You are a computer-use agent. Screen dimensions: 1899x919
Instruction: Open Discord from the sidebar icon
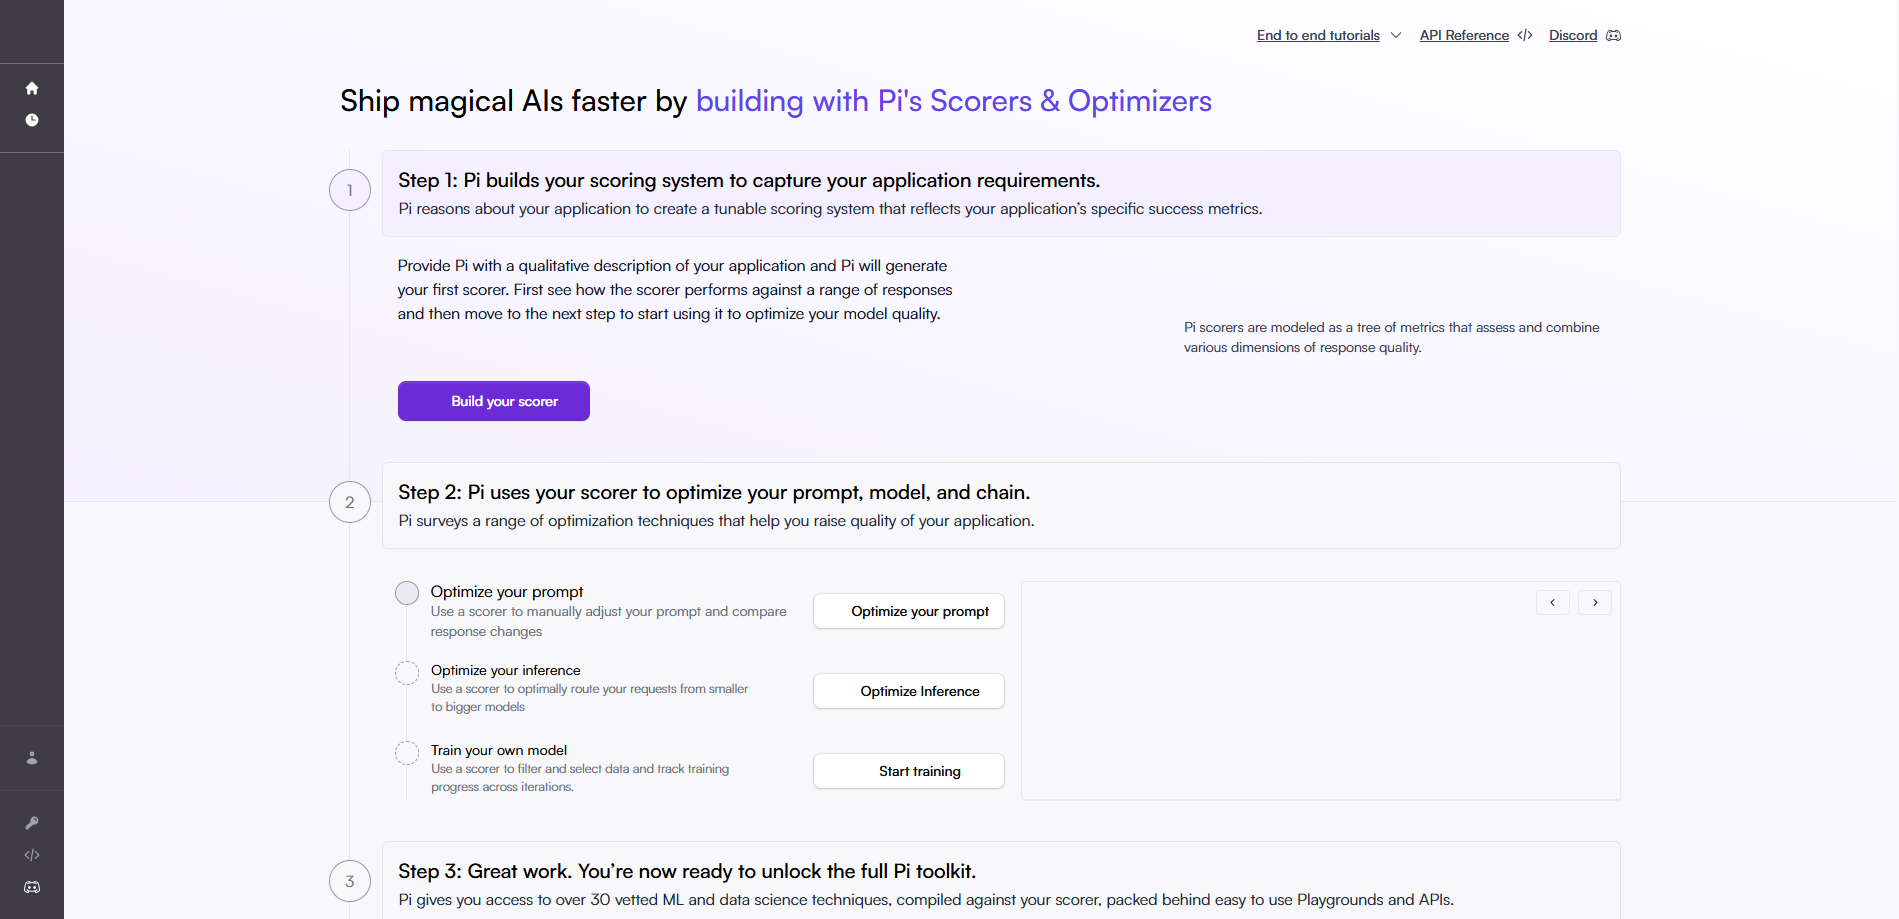[32, 887]
